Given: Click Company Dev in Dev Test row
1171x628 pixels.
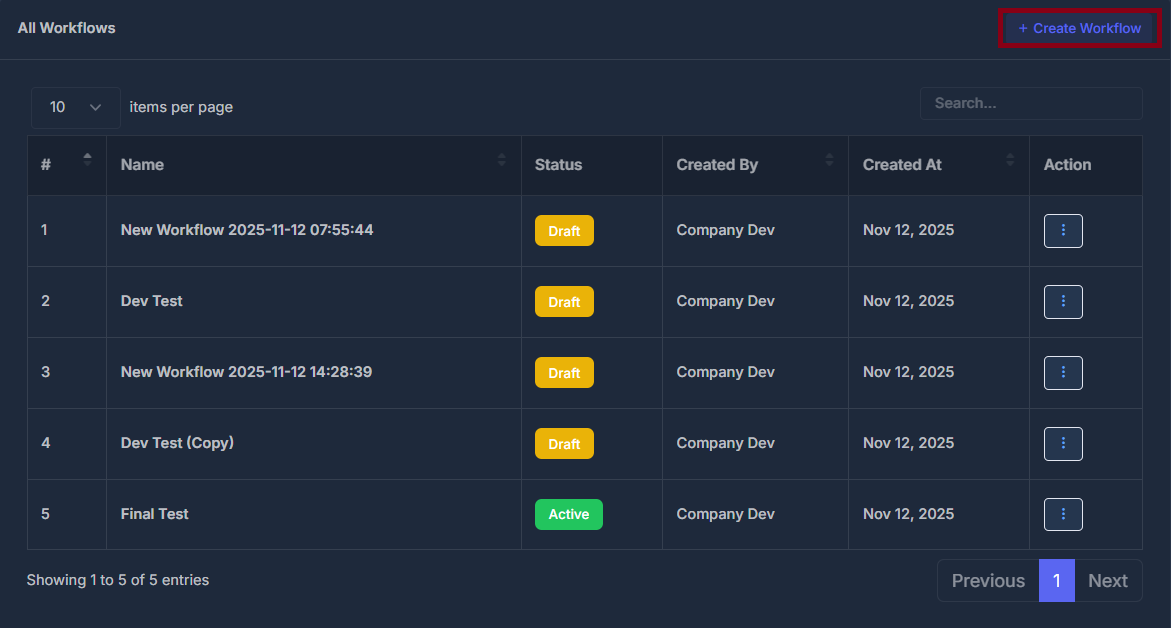Looking at the screenshot, I should click(725, 301).
